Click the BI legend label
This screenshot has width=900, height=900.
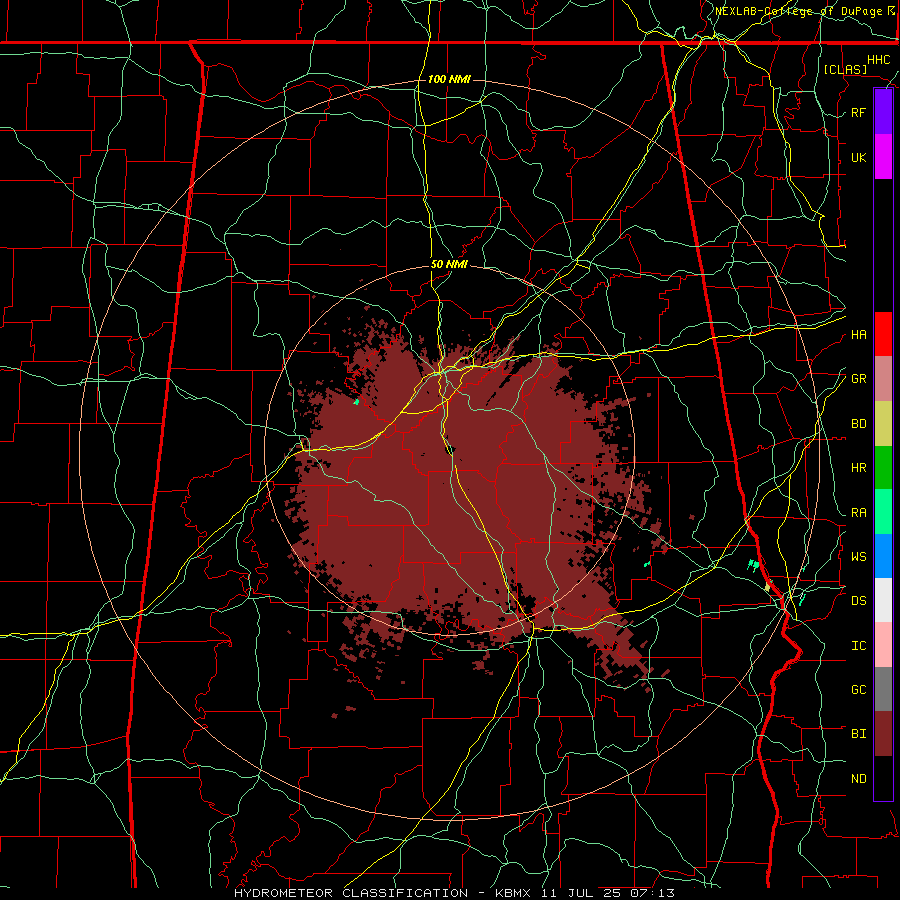(858, 734)
